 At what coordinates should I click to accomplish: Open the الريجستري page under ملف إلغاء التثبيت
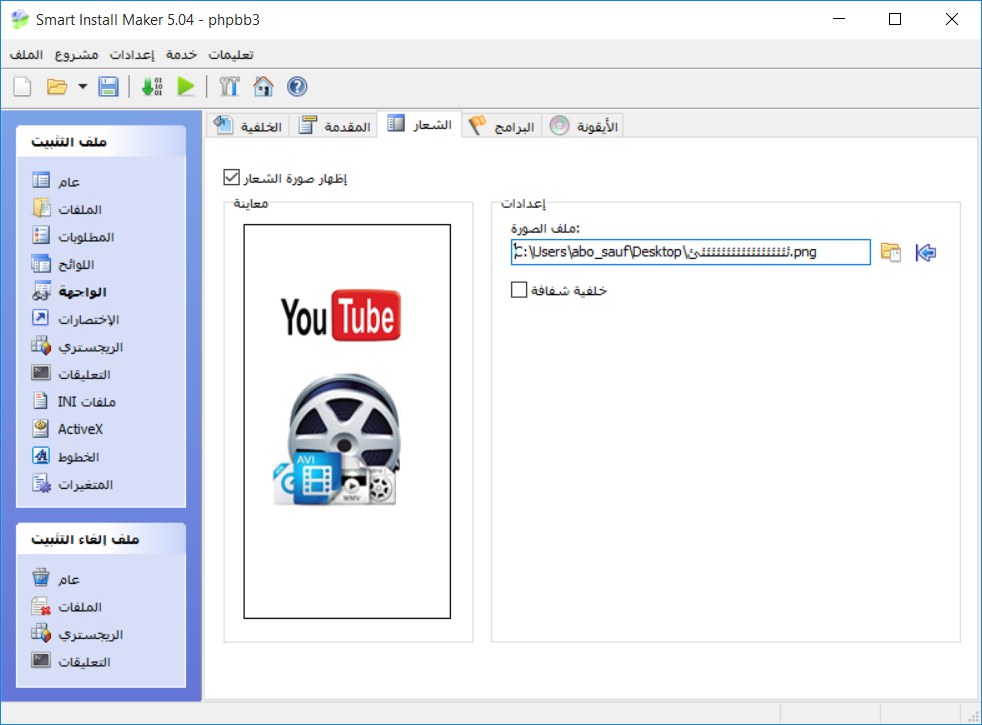tap(77, 634)
